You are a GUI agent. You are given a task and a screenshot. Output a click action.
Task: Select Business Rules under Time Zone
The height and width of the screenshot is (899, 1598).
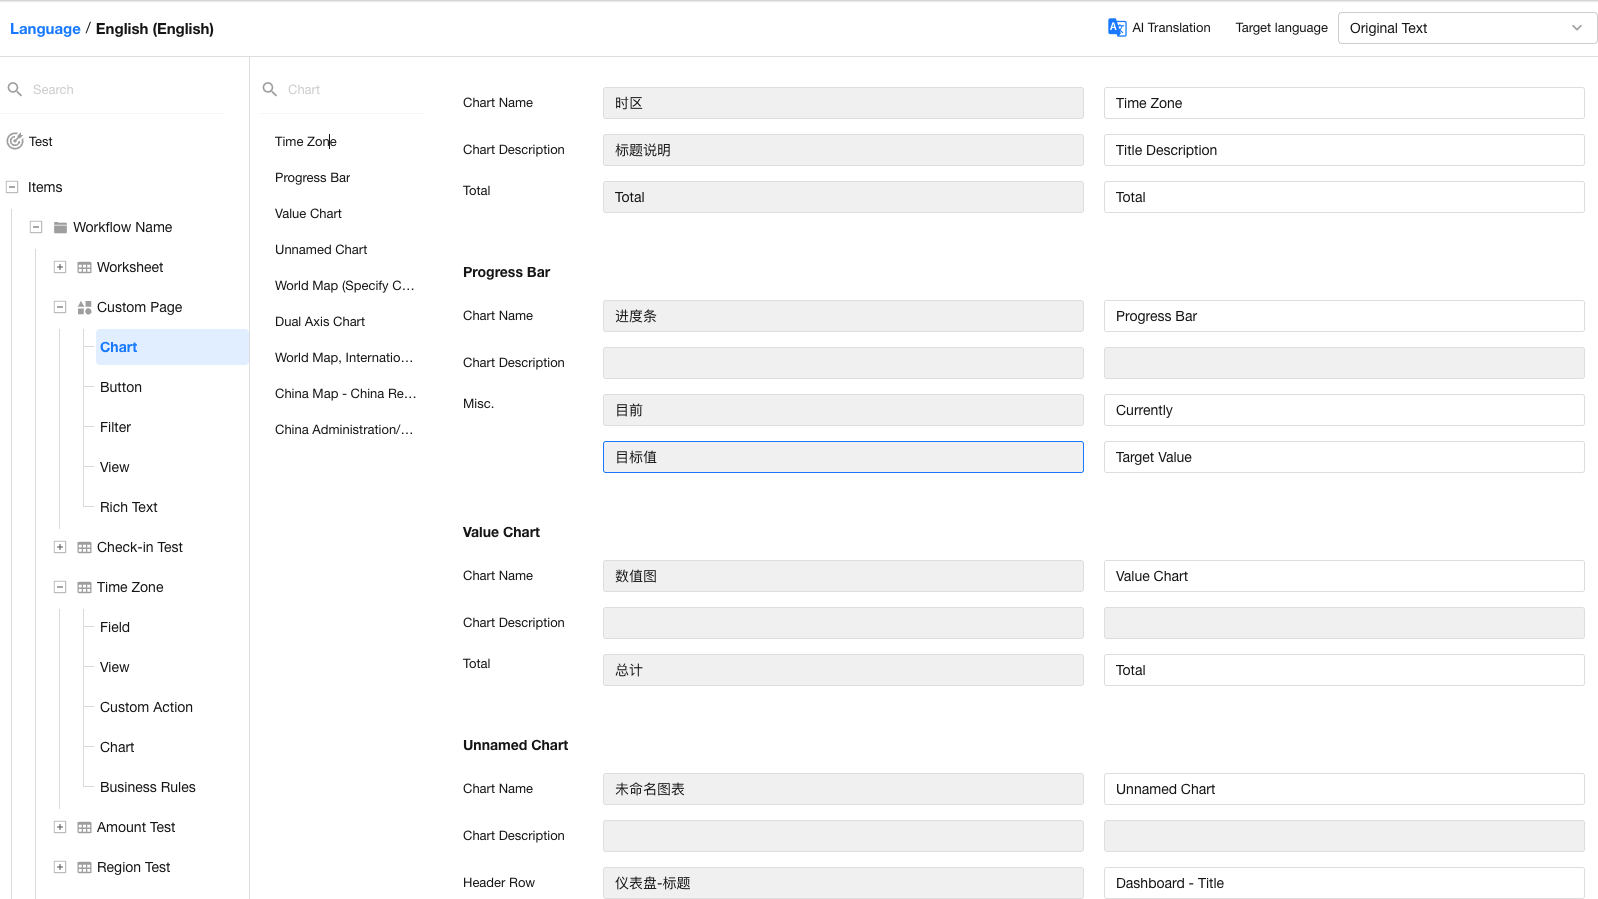148,787
